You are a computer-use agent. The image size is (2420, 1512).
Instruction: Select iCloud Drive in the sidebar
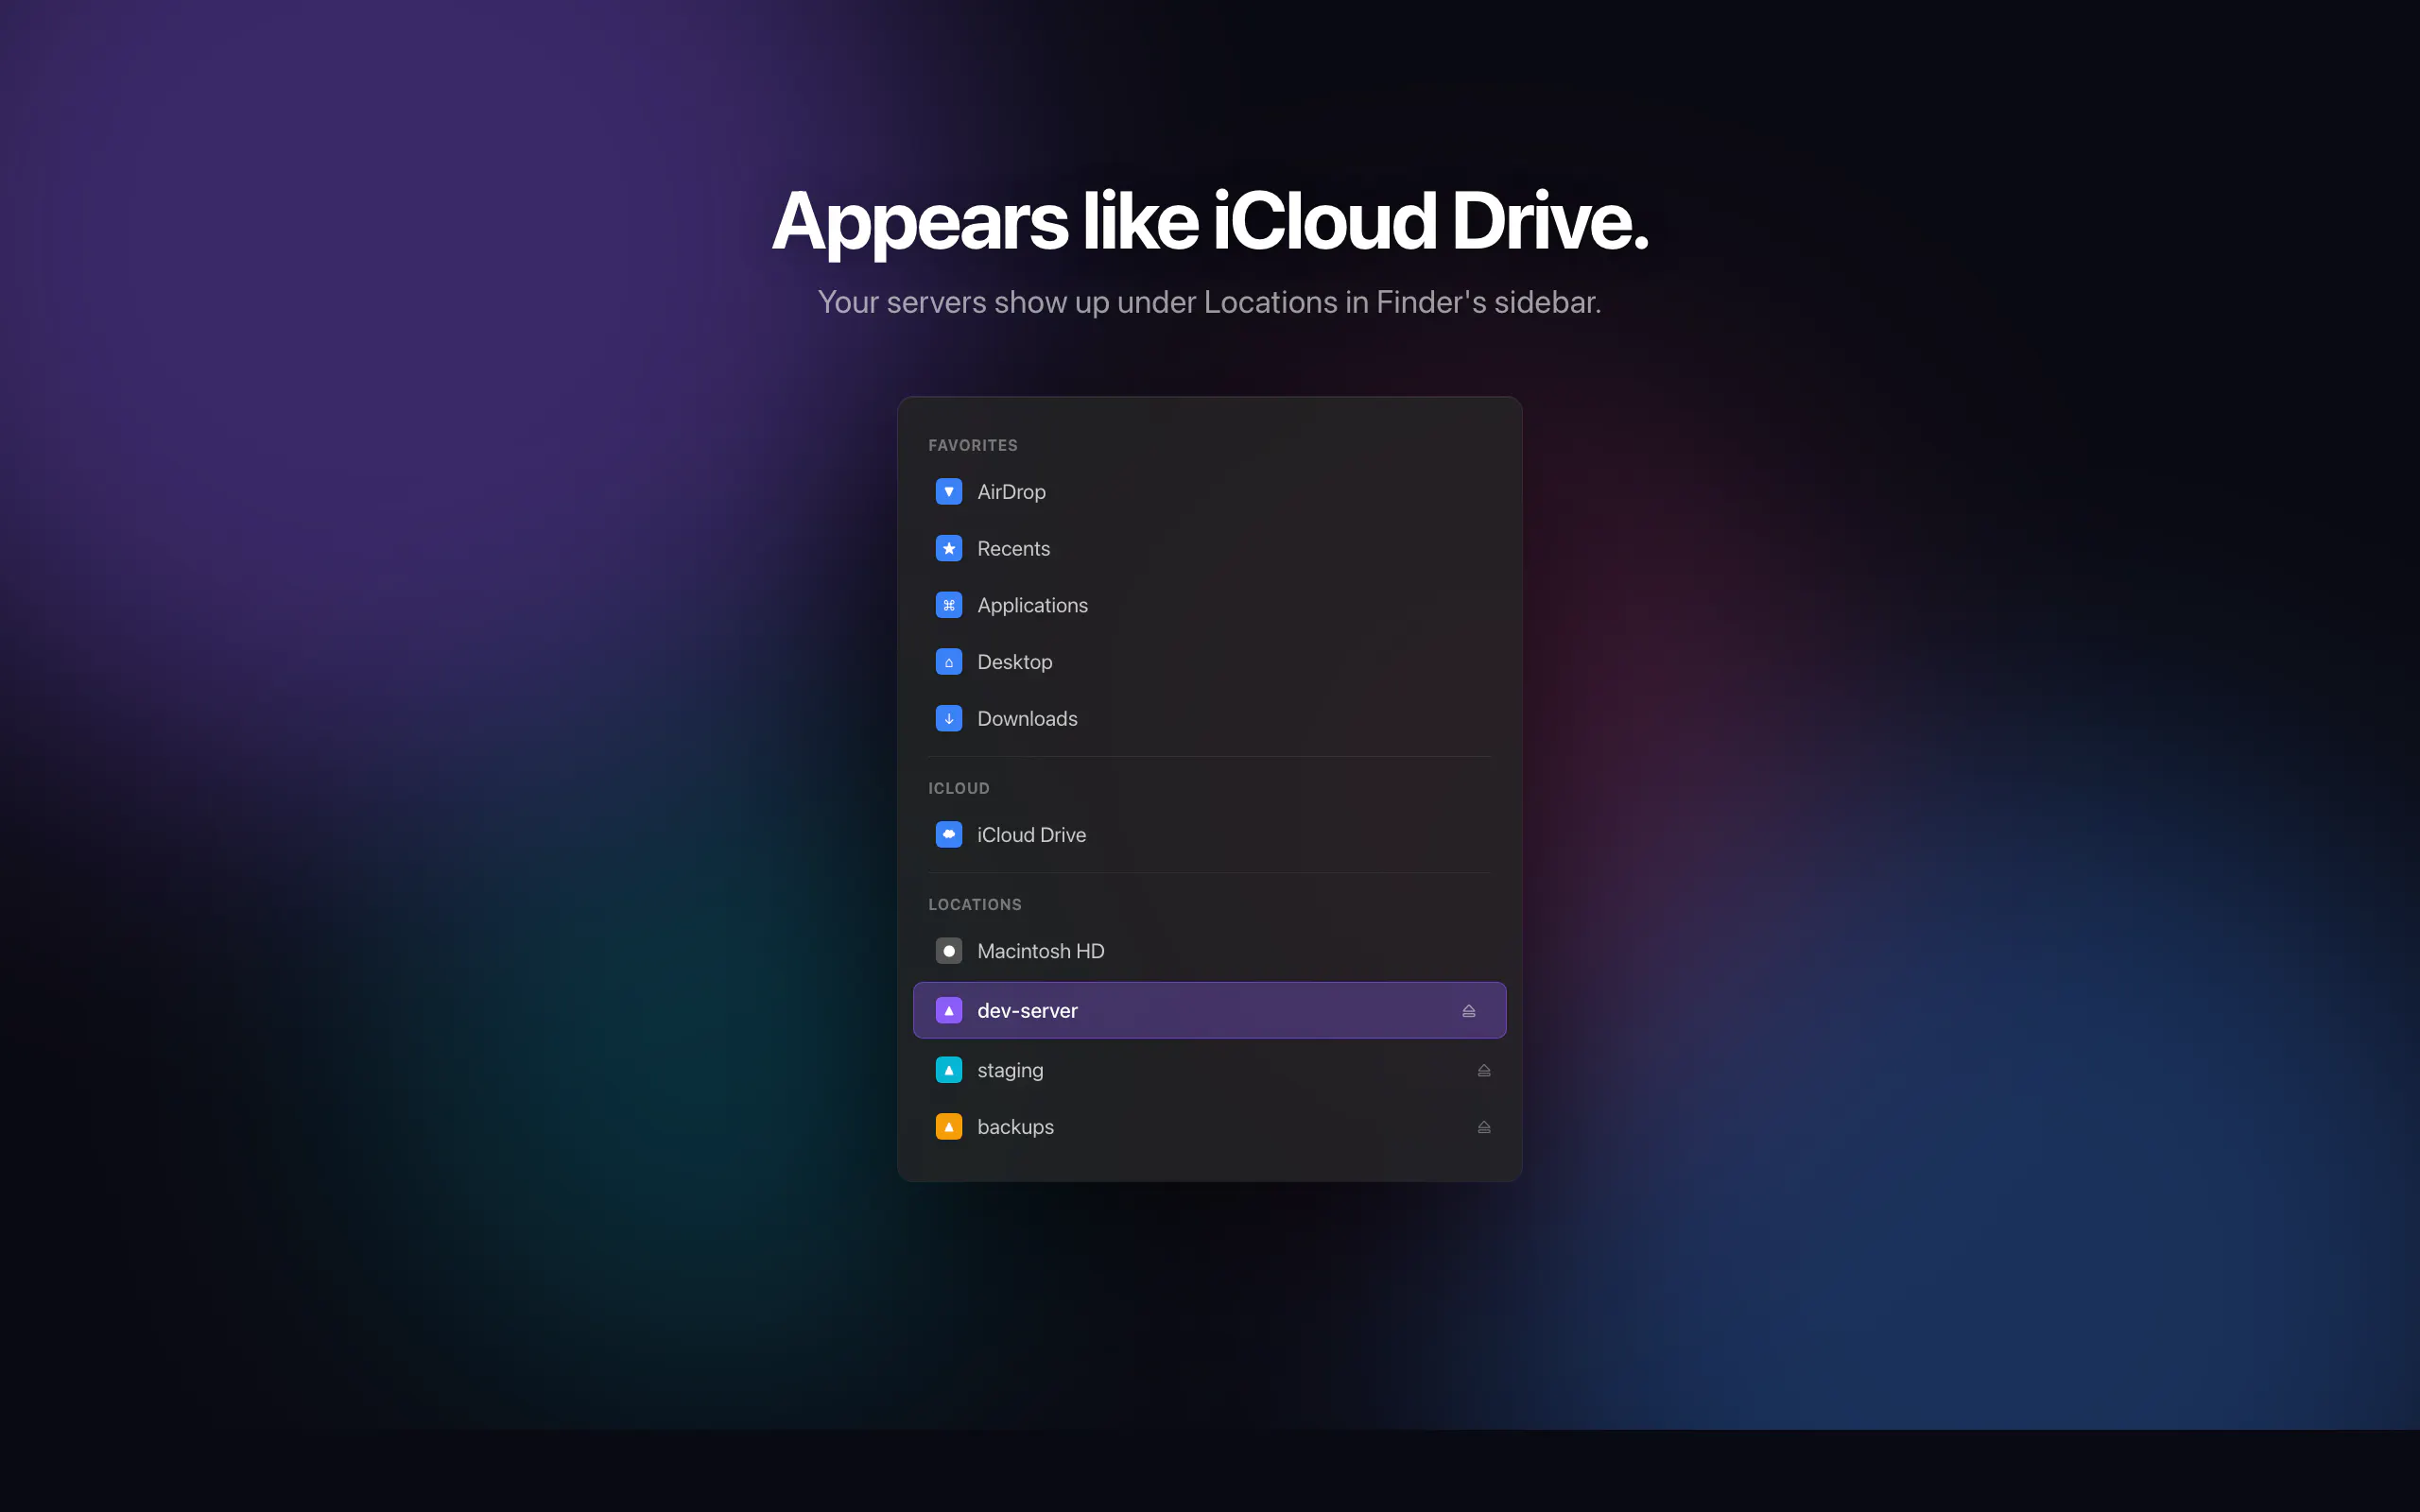1209,834
